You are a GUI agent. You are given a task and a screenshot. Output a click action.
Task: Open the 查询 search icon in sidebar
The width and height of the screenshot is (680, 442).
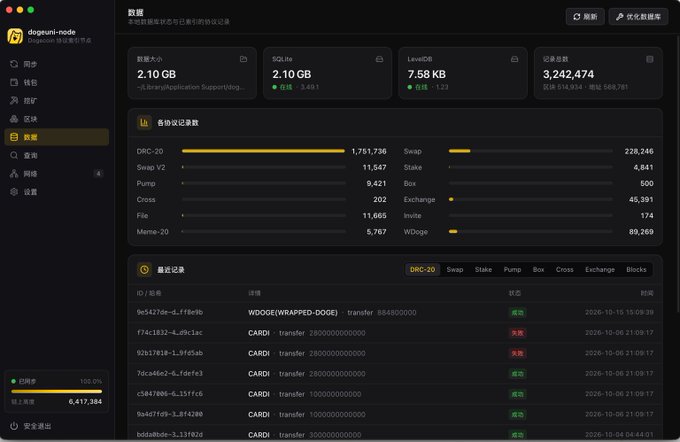(x=14, y=155)
